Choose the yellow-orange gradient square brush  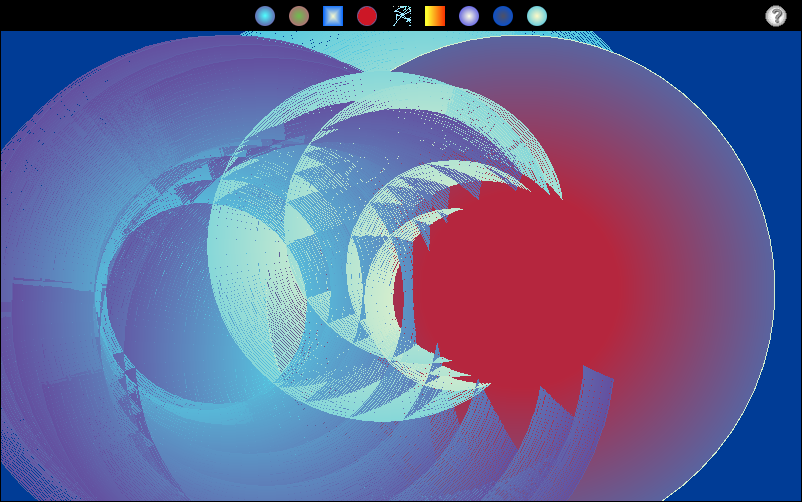tap(435, 16)
